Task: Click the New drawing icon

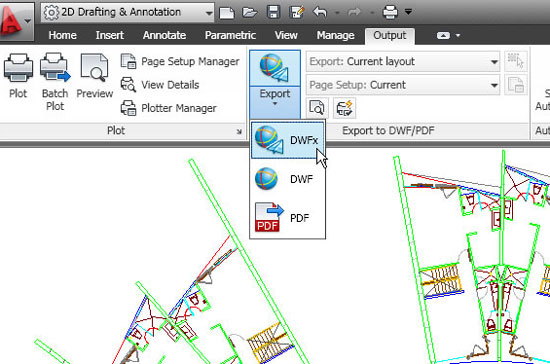Action: click(x=227, y=13)
